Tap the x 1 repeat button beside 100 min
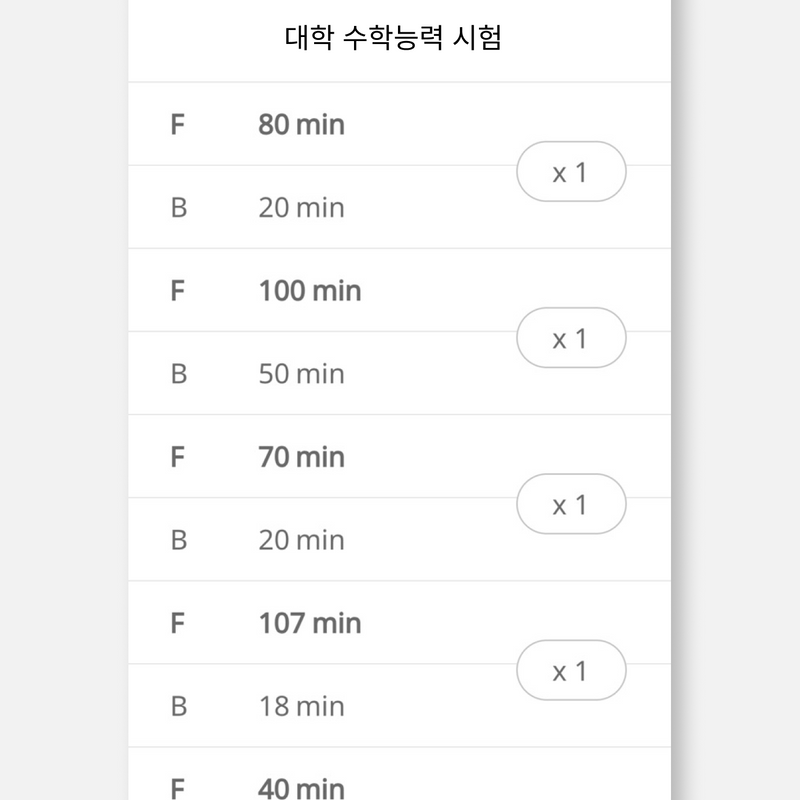 click(571, 338)
